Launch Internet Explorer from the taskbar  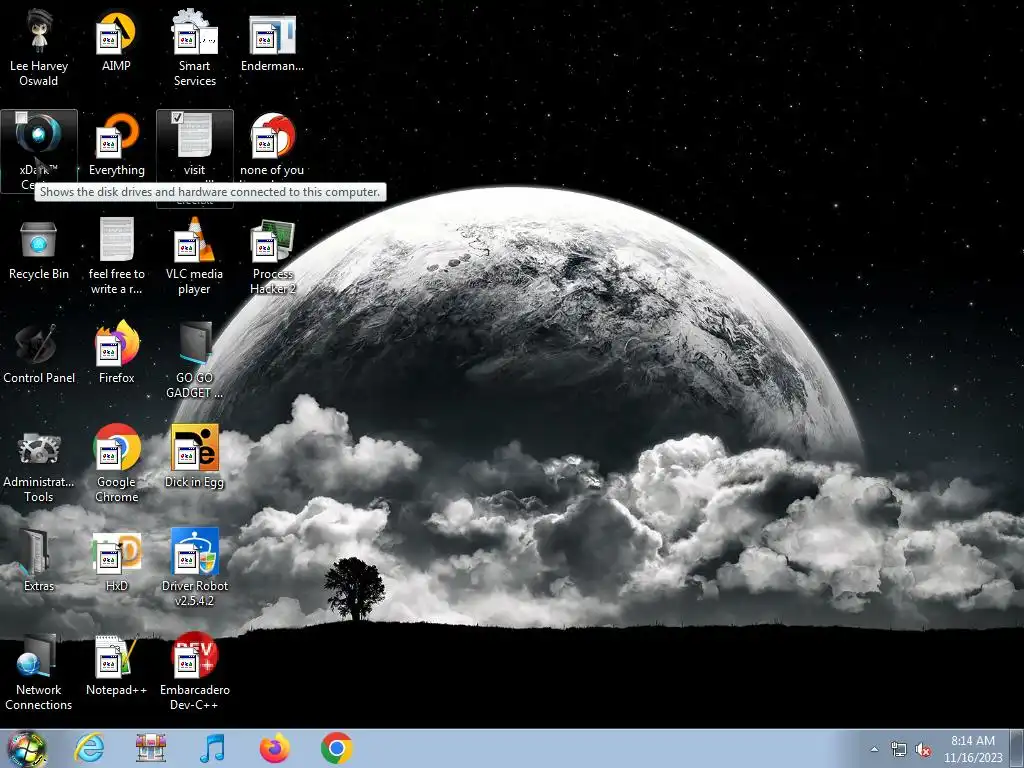[x=89, y=748]
